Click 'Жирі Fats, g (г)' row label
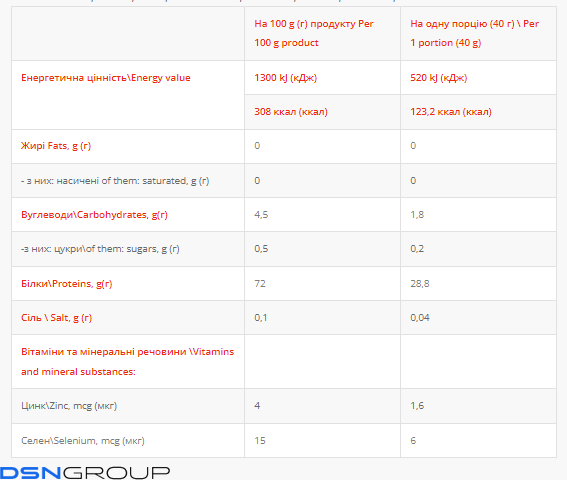Viewport: 567px width, 480px height. (x=56, y=146)
